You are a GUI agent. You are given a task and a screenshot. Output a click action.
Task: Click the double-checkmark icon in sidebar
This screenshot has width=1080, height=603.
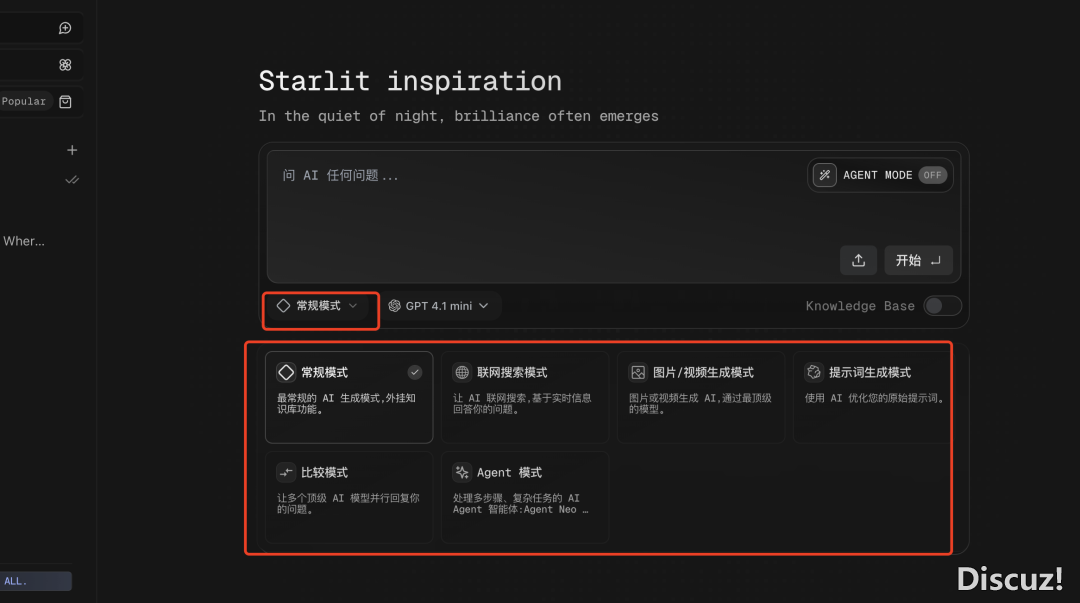pos(72,180)
